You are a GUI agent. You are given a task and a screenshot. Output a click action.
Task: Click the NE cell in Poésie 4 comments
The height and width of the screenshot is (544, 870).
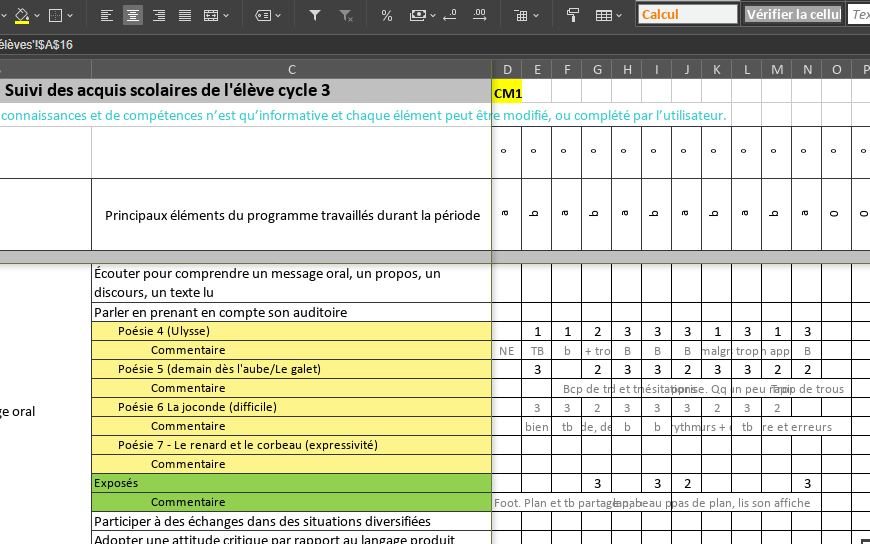point(507,350)
